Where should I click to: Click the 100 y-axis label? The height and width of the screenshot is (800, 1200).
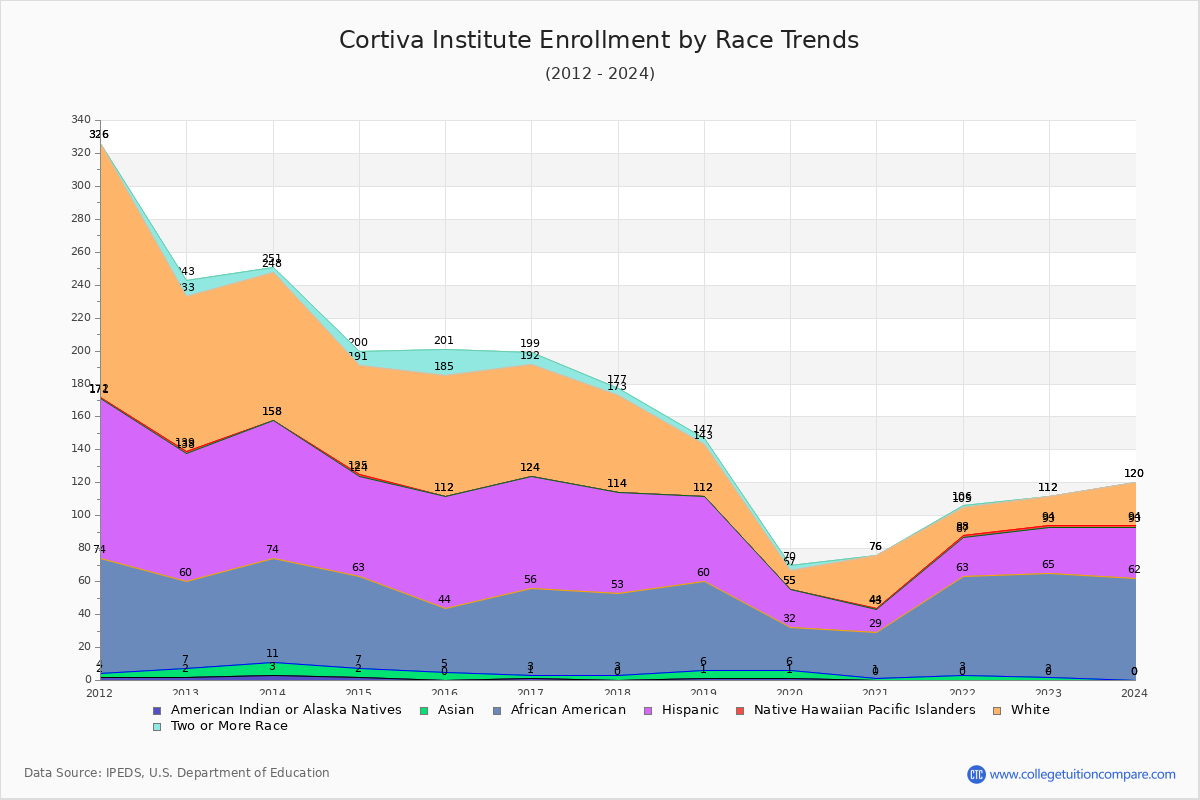81,515
